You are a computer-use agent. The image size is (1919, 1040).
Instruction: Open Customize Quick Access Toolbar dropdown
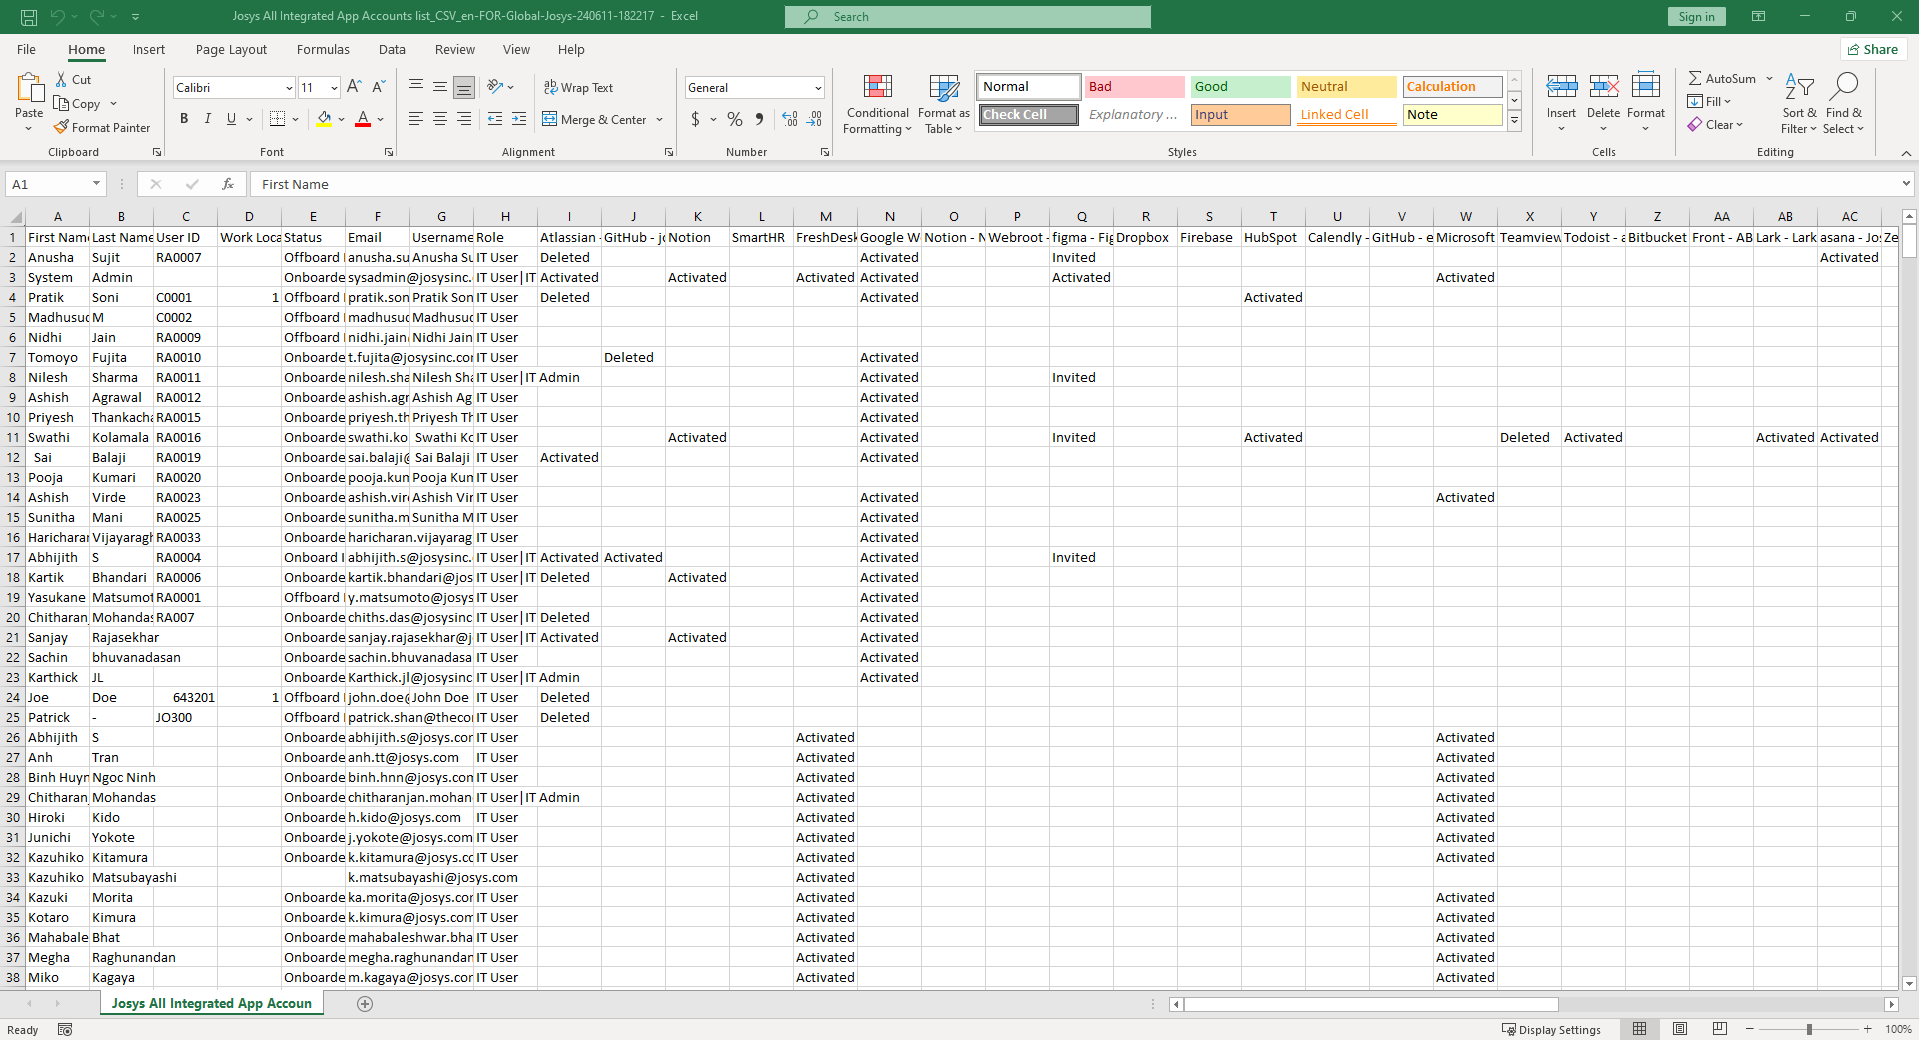tap(135, 16)
